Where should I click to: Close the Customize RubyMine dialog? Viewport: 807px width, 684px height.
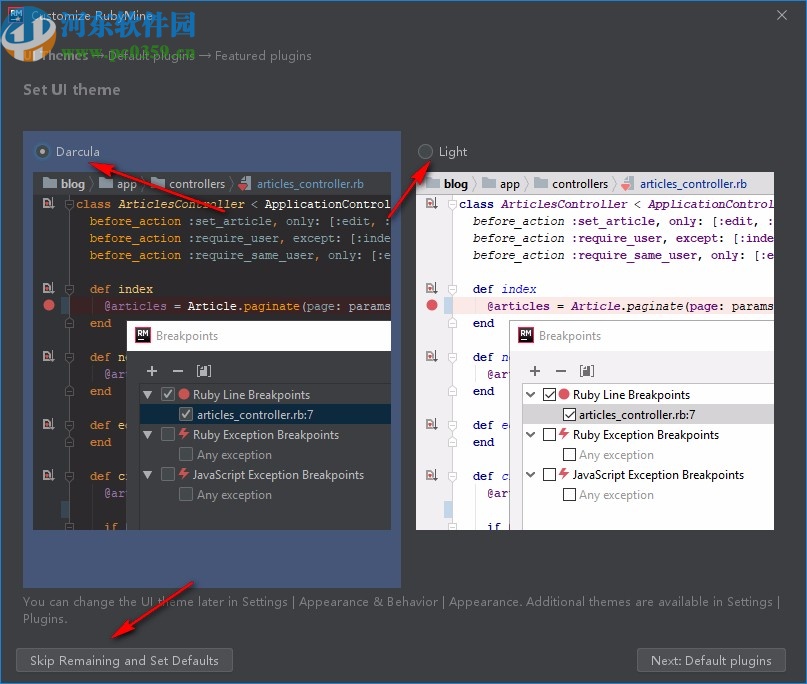coord(782,15)
